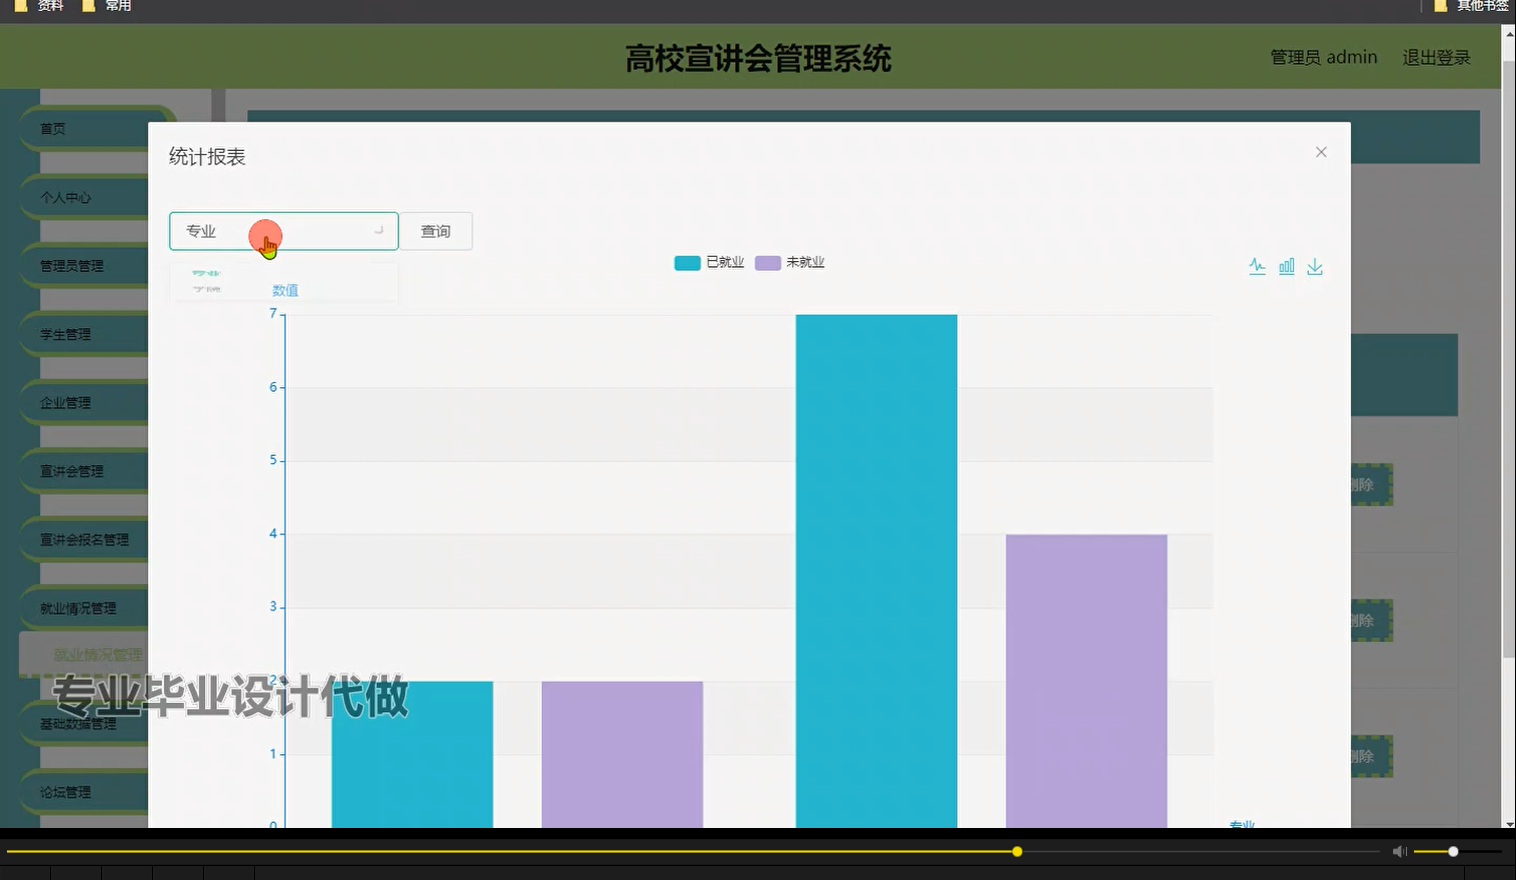Open the 专业 dropdown selector
This screenshot has height=880, width=1516.
[x=283, y=231]
